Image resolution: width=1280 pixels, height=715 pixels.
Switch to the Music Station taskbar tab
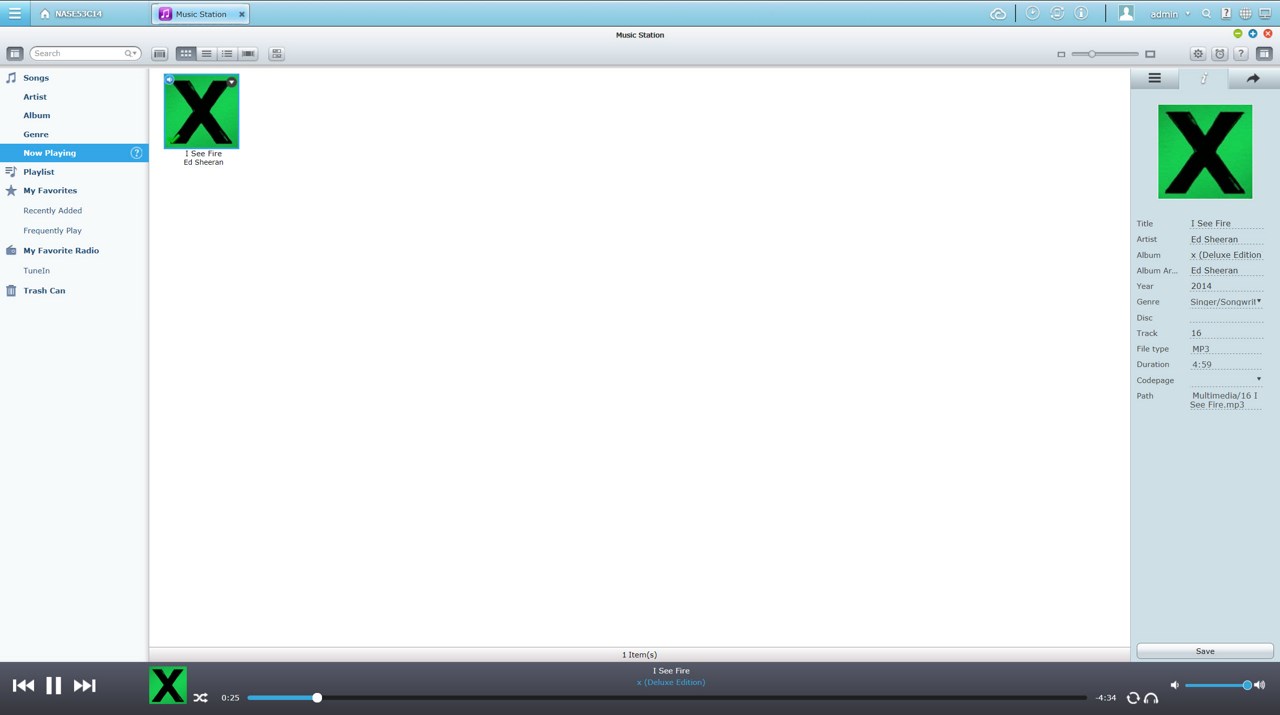[201, 14]
